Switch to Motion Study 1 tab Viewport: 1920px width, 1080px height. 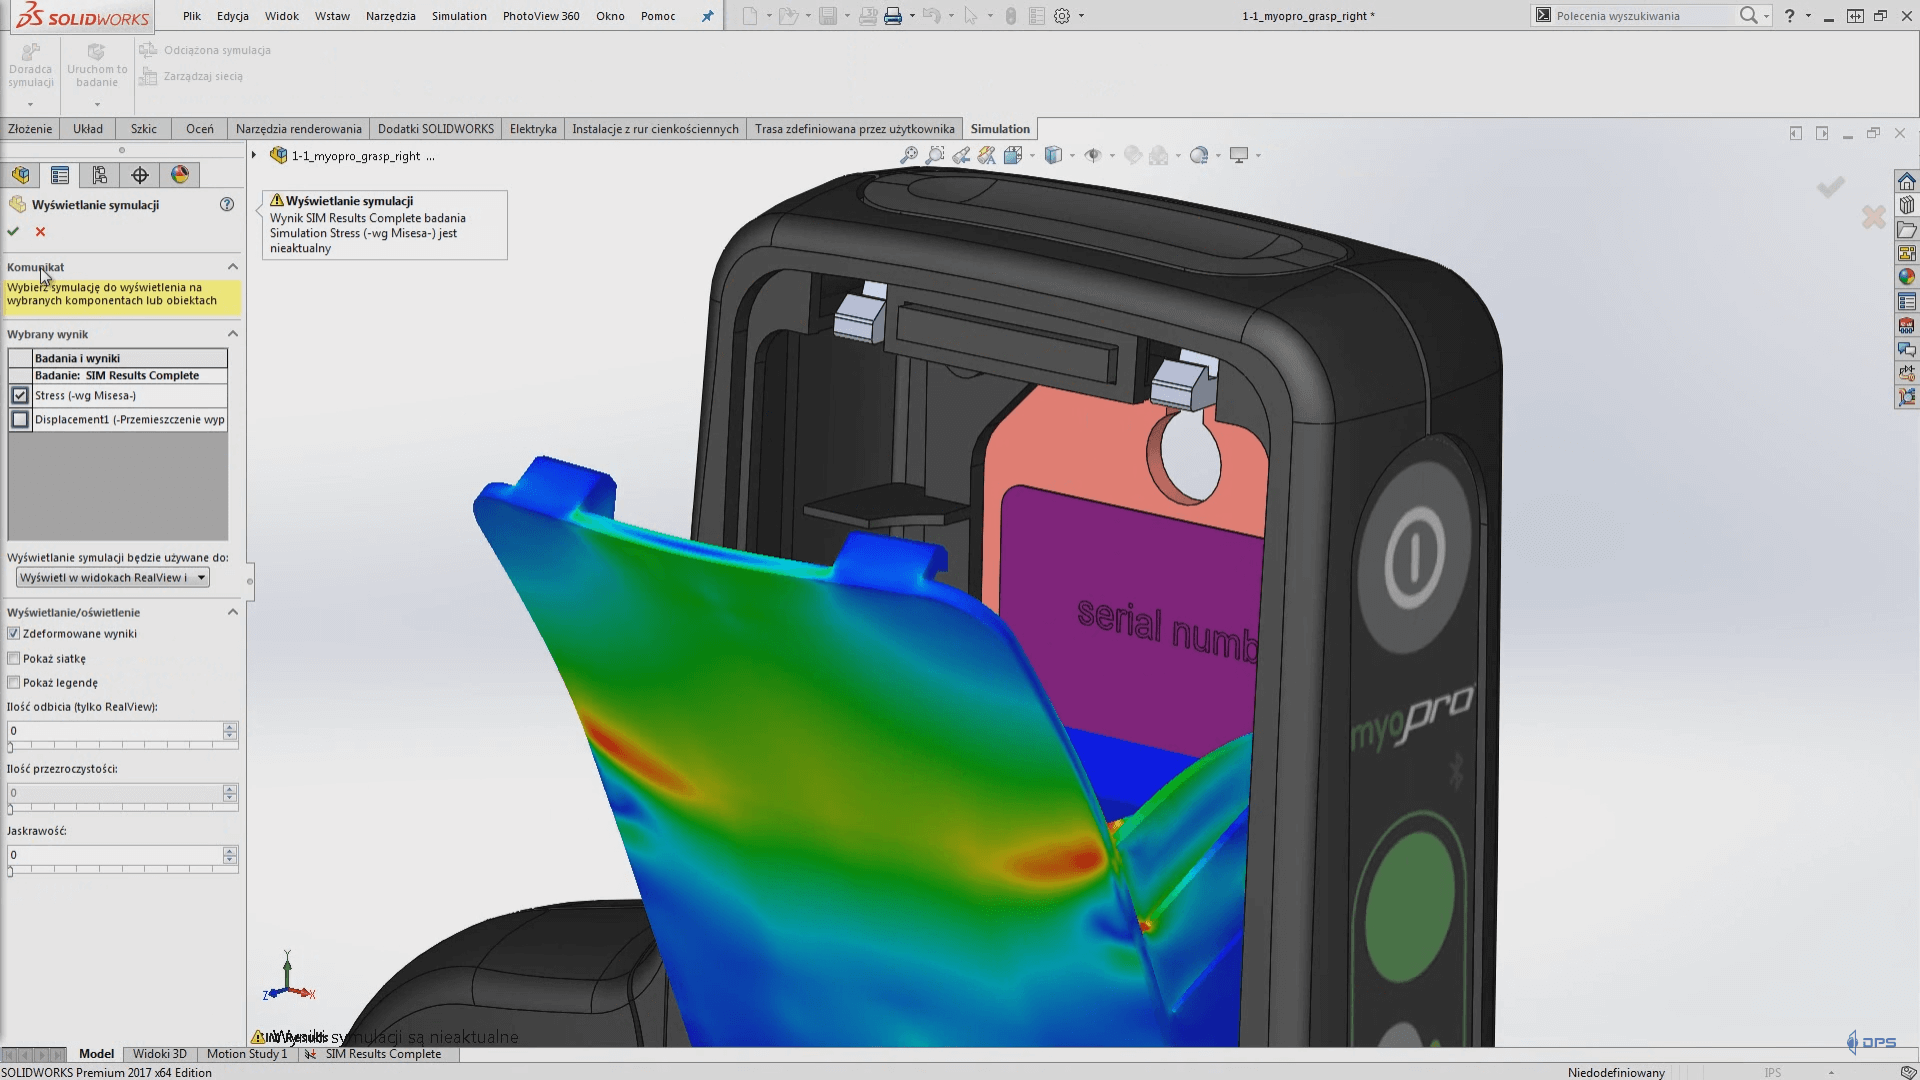point(246,1054)
